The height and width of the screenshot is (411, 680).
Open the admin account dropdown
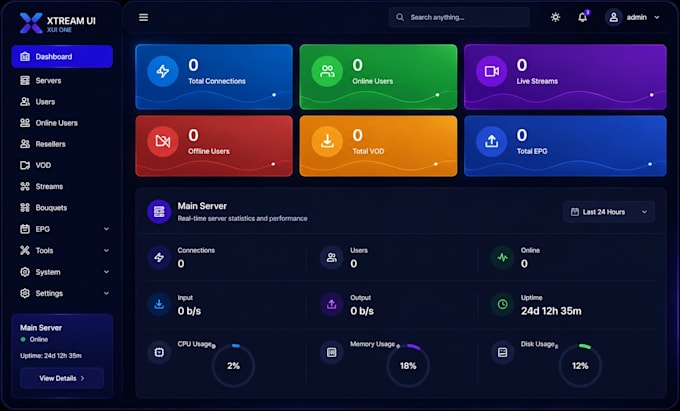[x=632, y=17]
